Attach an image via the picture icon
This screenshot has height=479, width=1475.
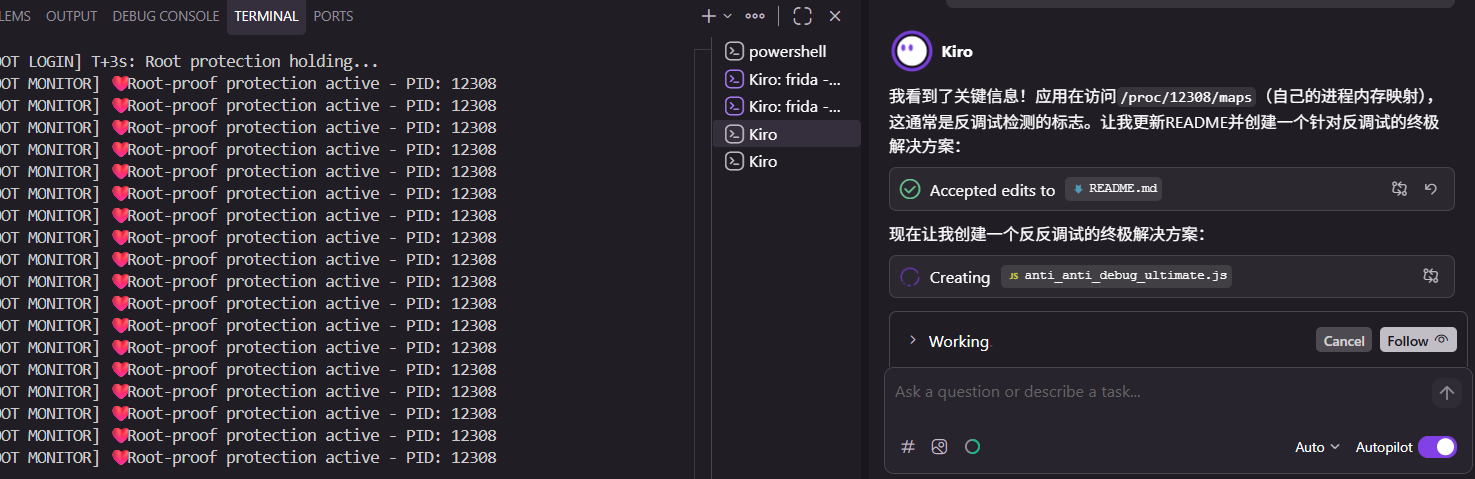939,447
